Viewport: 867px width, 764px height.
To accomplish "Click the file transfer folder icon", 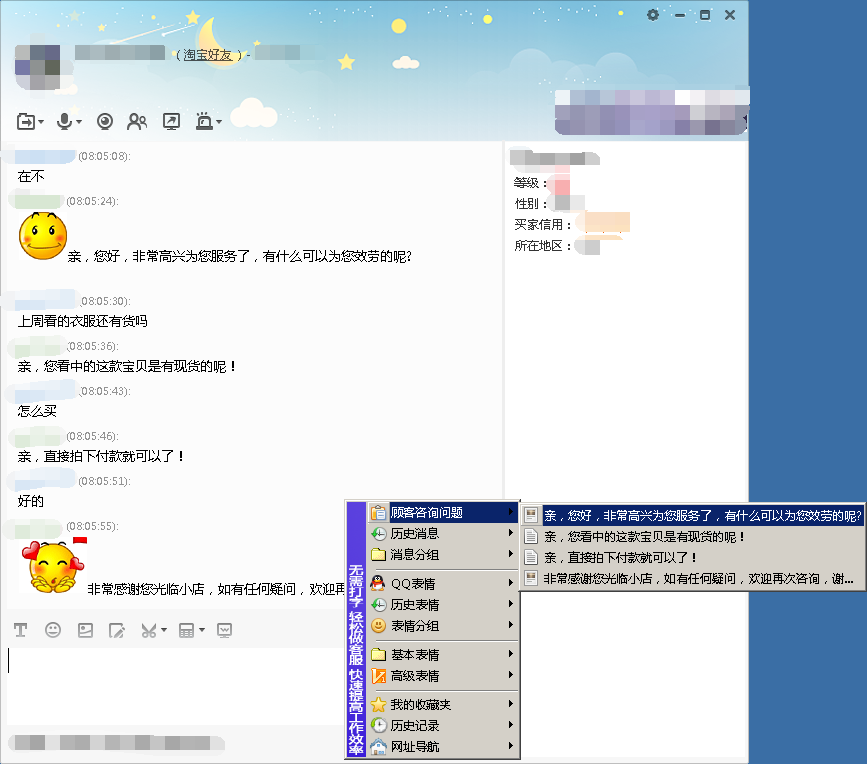I will [x=24, y=120].
